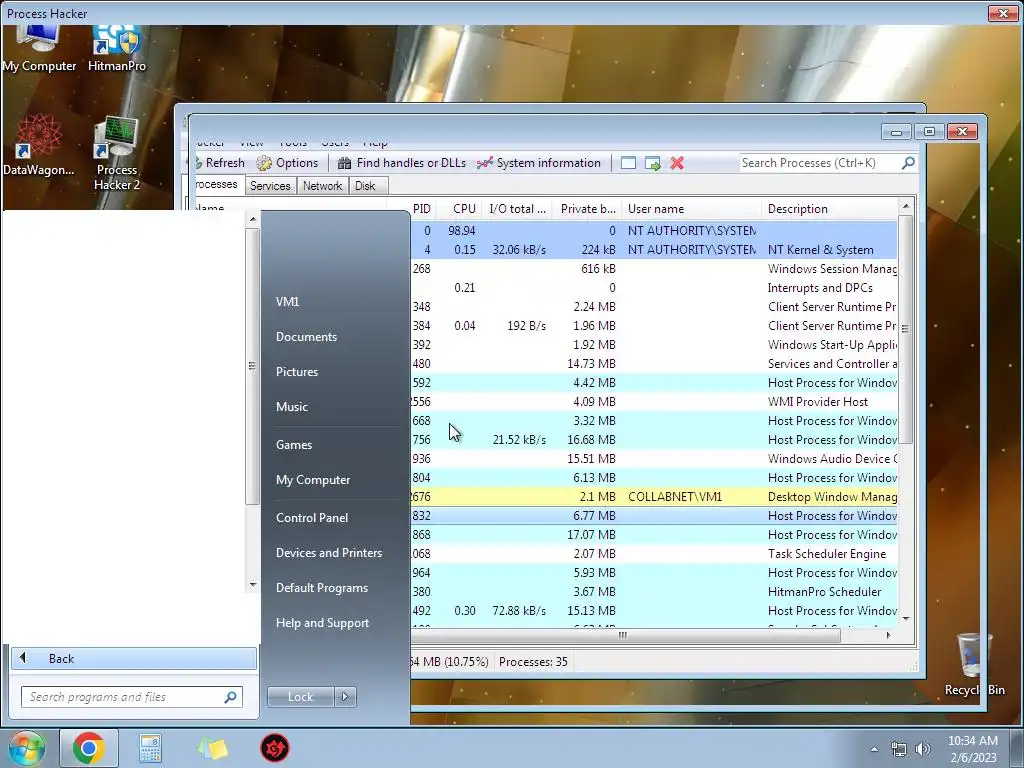Open the volume speaker tray icon
Viewport: 1024px width, 768px height.
click(x=923, y=749)
